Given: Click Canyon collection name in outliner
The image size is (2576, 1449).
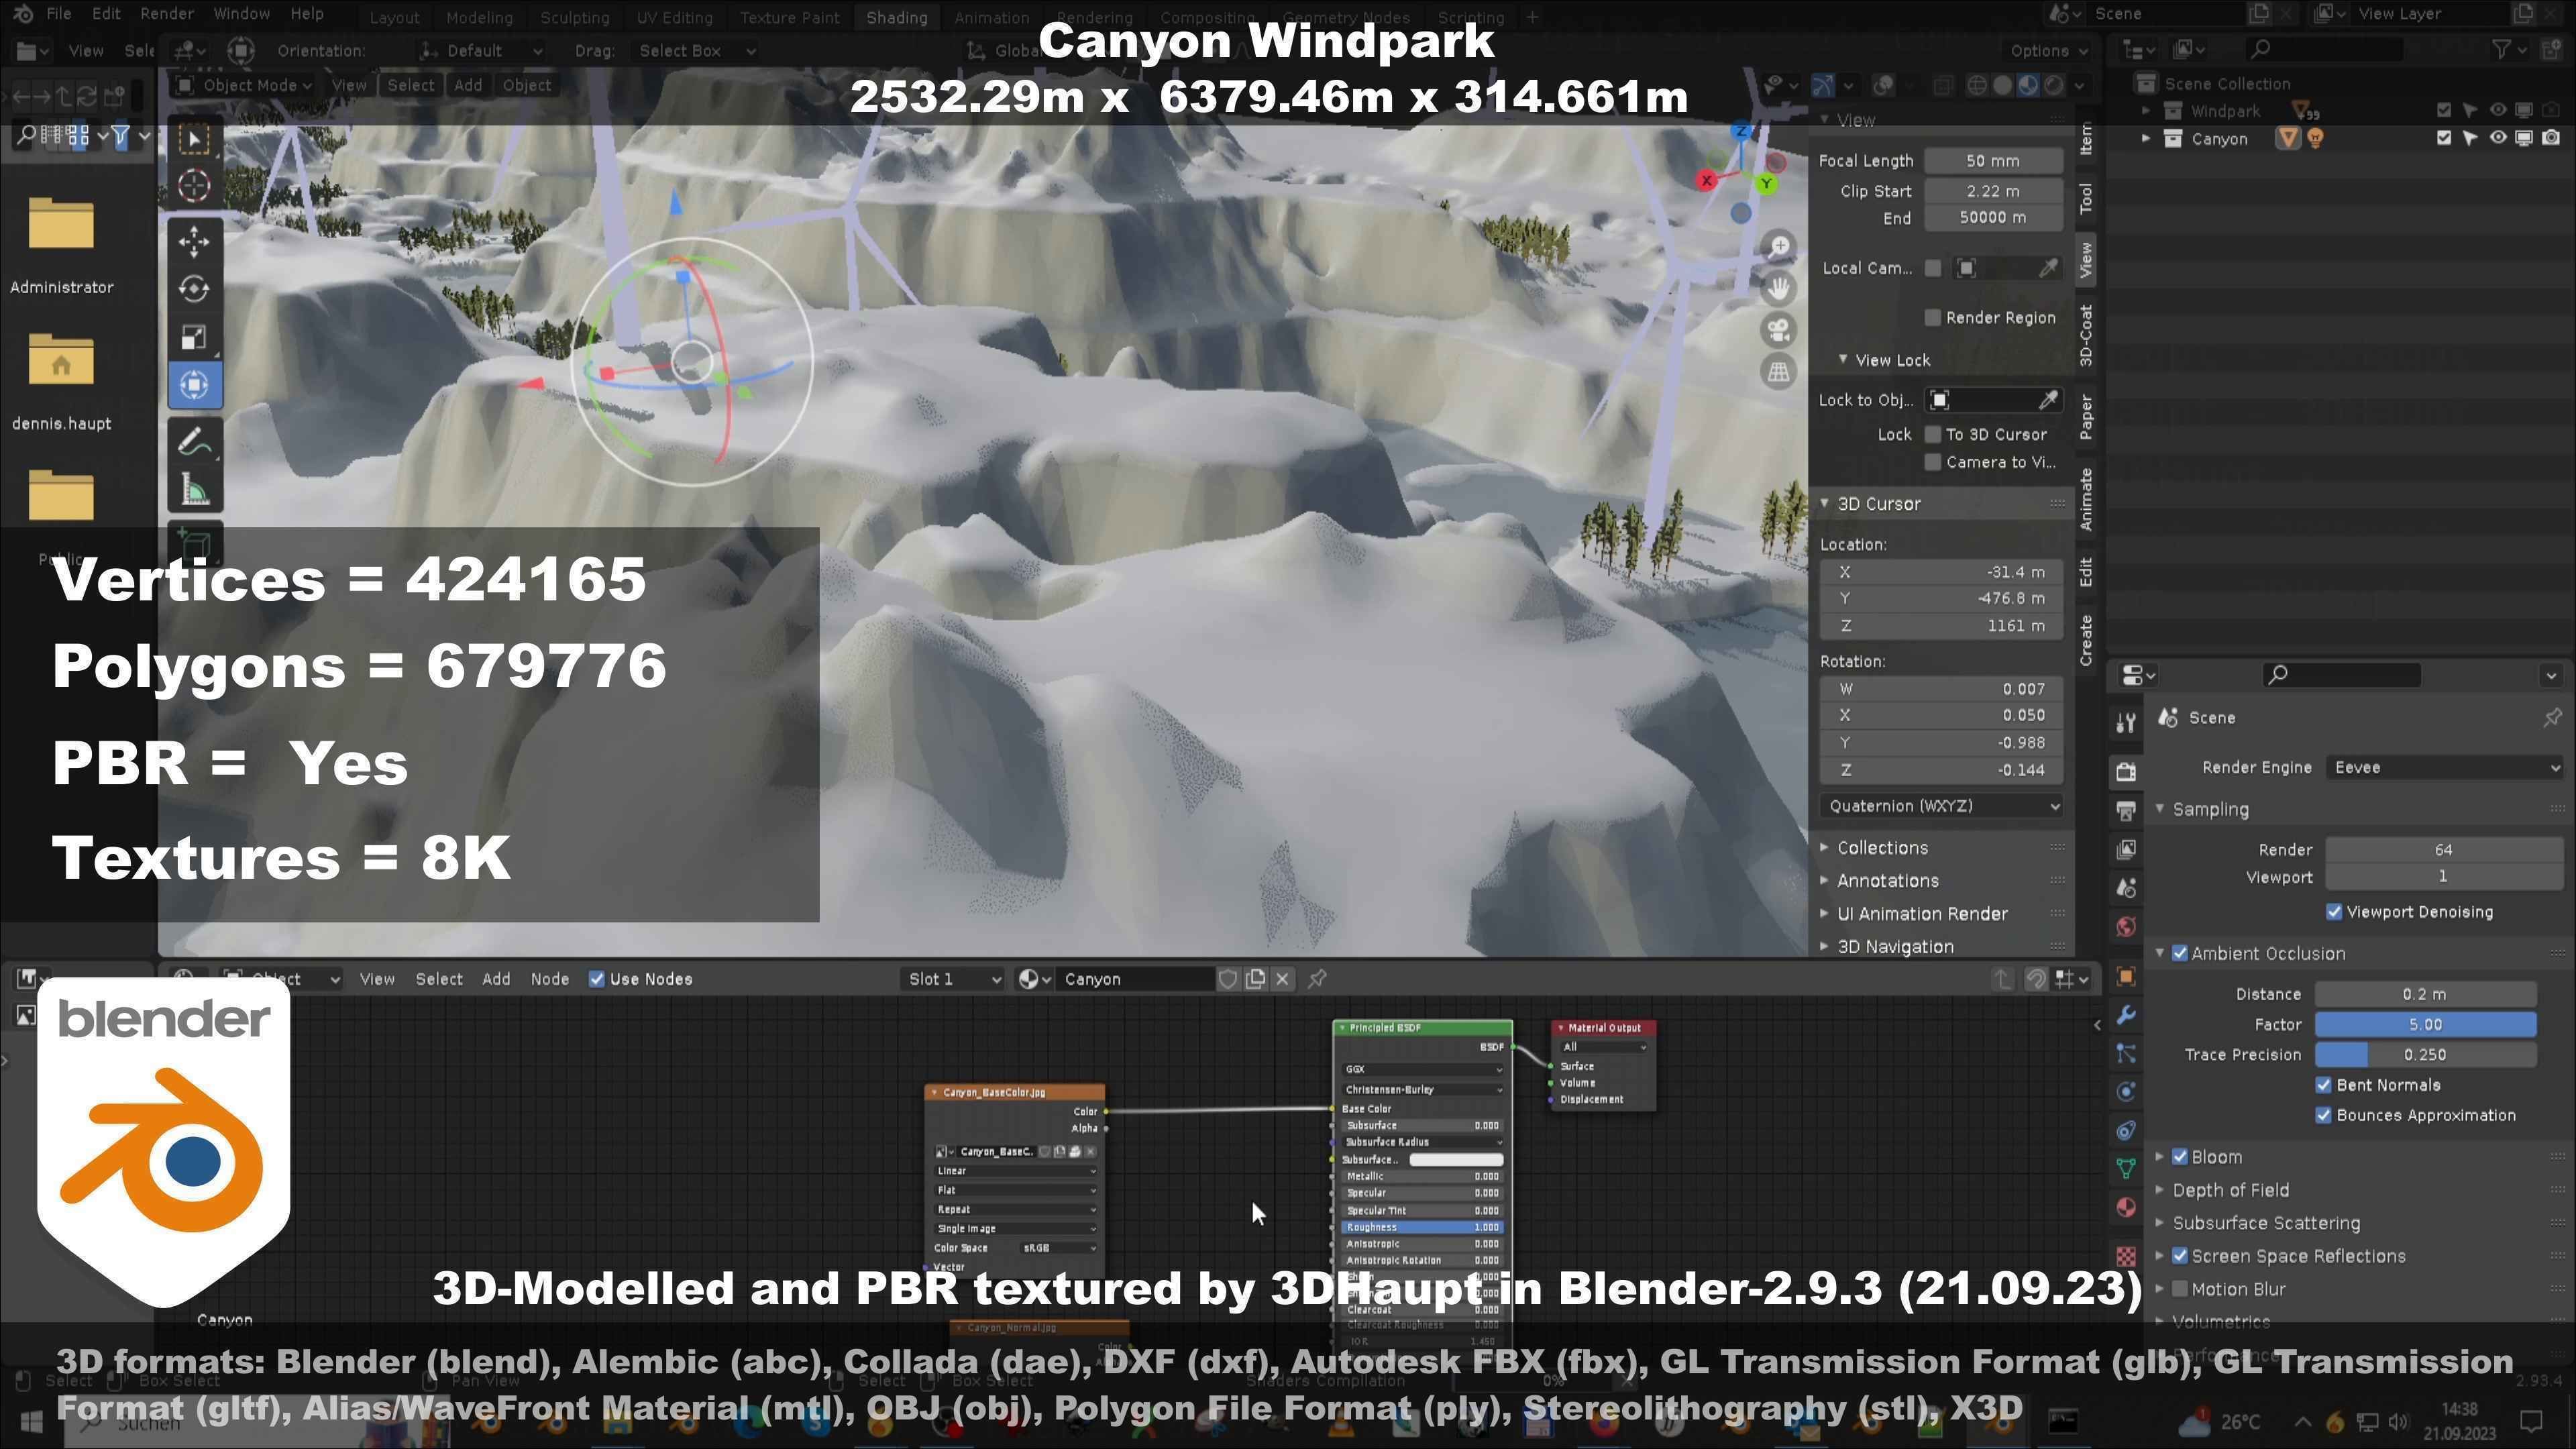Looking at the screenshot, I should click(2219, 139).
